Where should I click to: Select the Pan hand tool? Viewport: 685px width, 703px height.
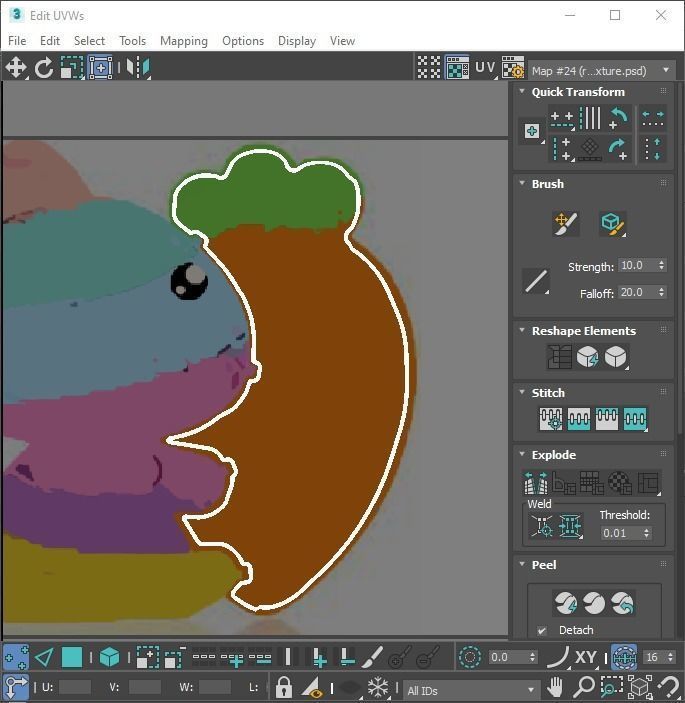[555, 686]
